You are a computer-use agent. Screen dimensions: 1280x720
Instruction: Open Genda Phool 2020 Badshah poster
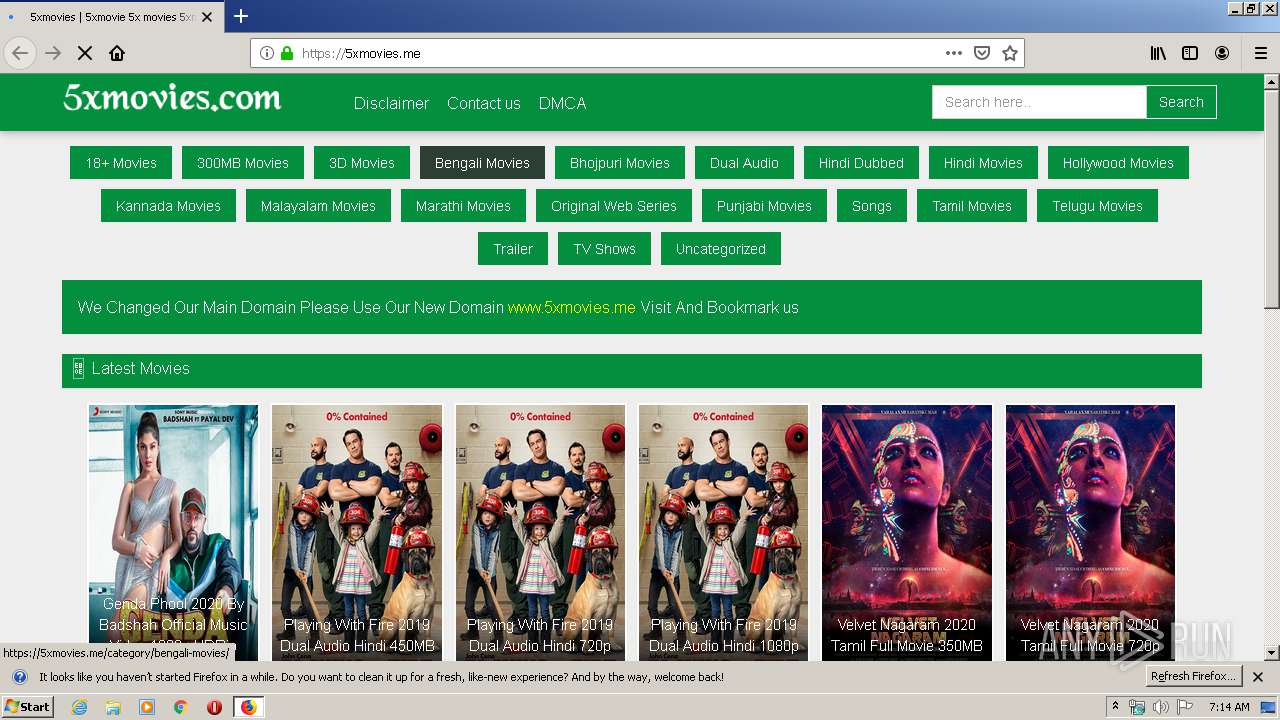(173, 533)
